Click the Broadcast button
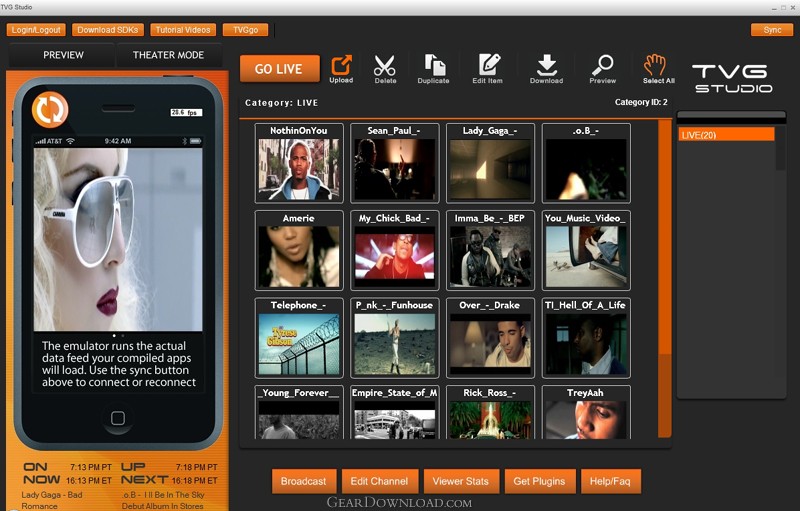The height and width of the screenshot is (511, 800). pyautogui.click(x=304, y=481)
